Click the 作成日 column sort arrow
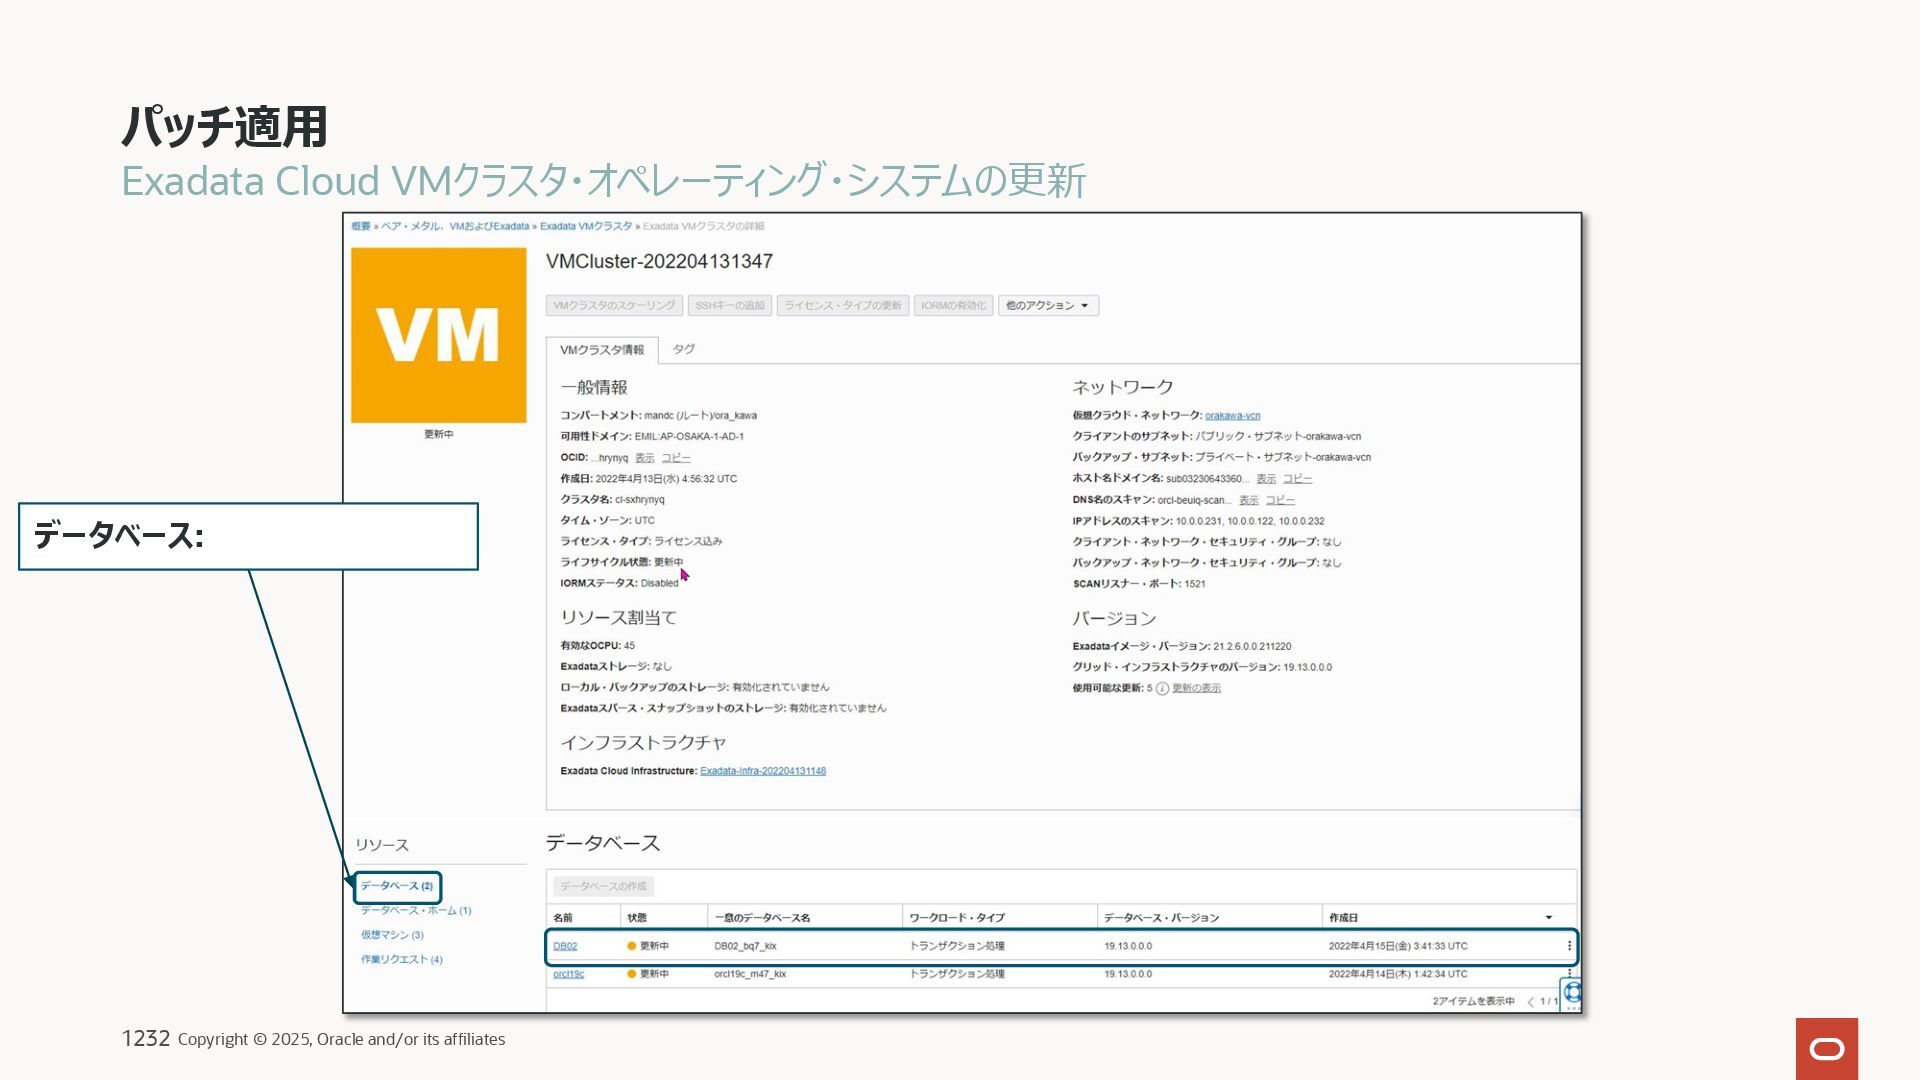1920x1080 pixels. pos(1548,918)
